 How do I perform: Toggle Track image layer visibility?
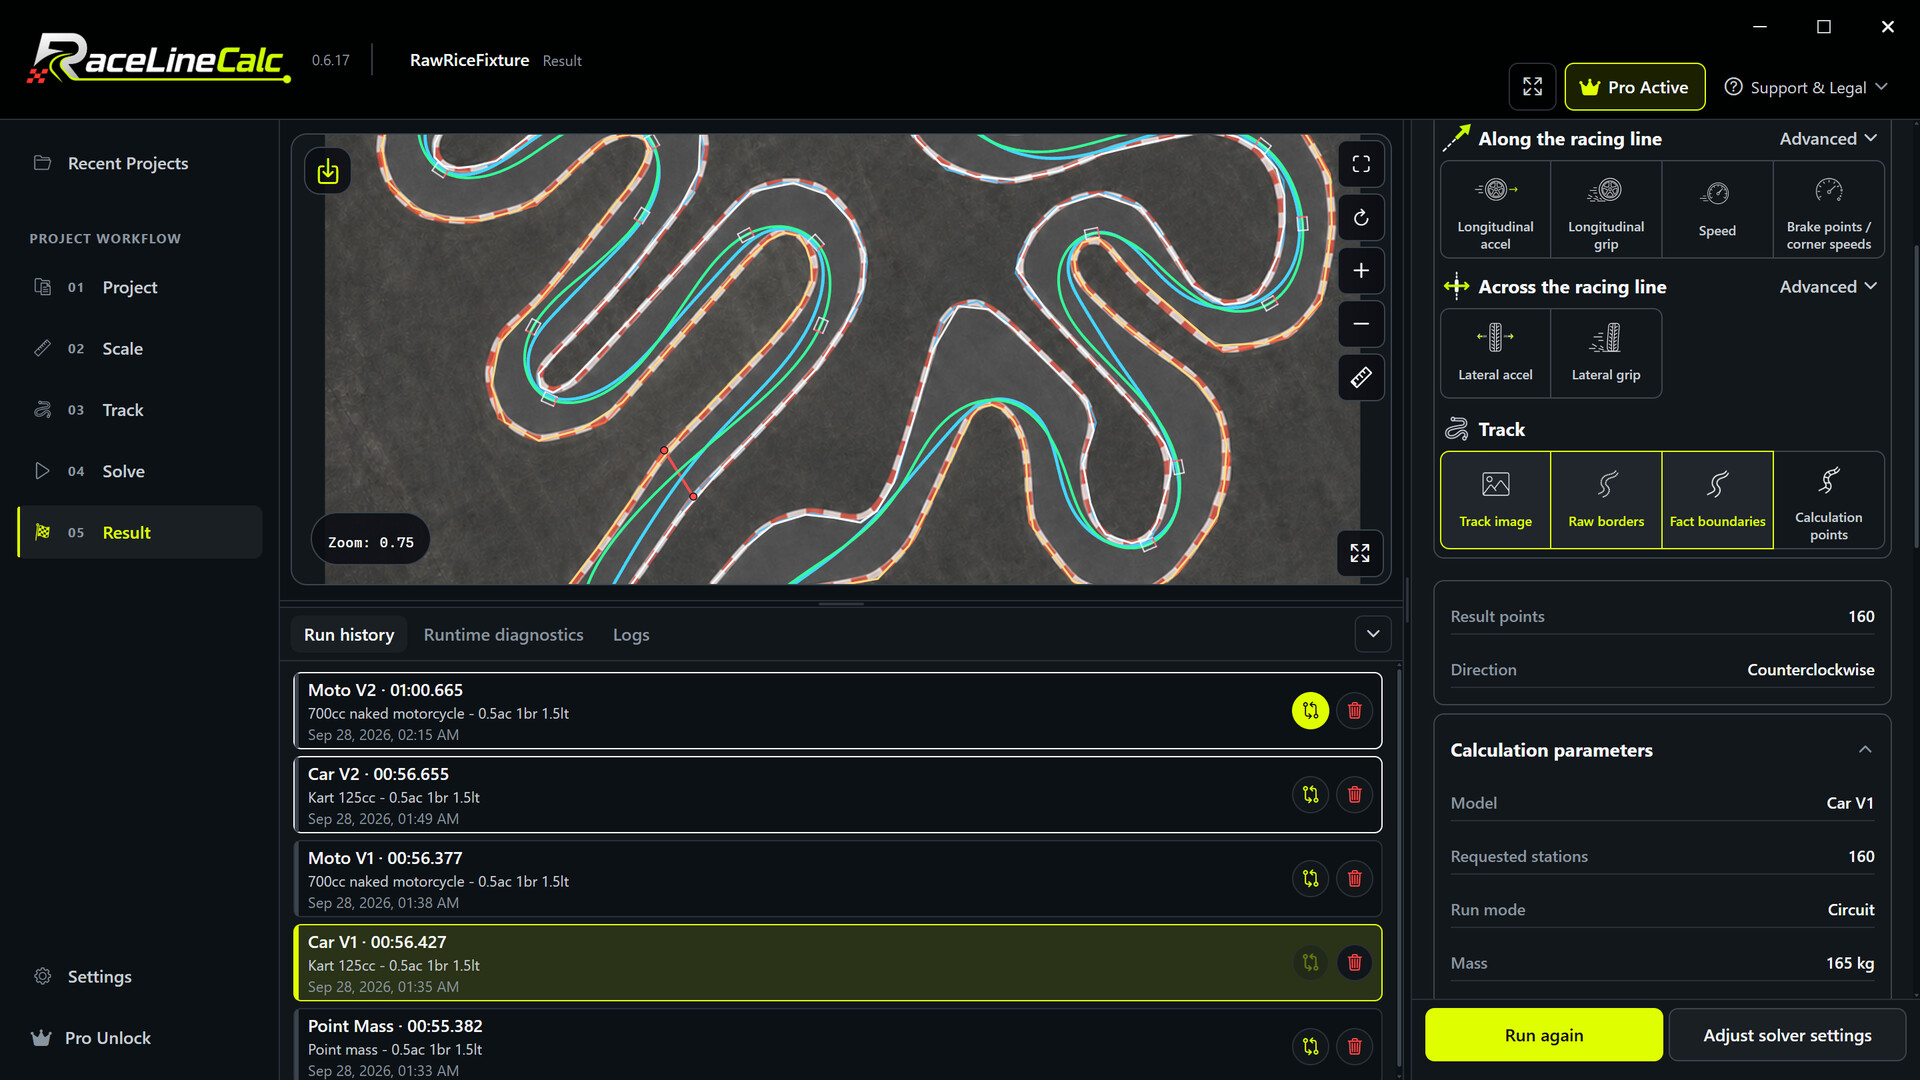point(1495,500)
